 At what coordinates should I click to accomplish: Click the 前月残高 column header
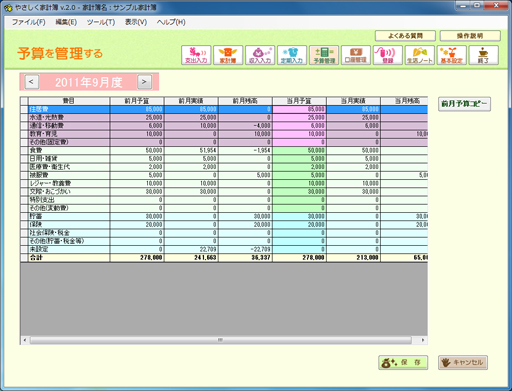[x=245, y=101]
